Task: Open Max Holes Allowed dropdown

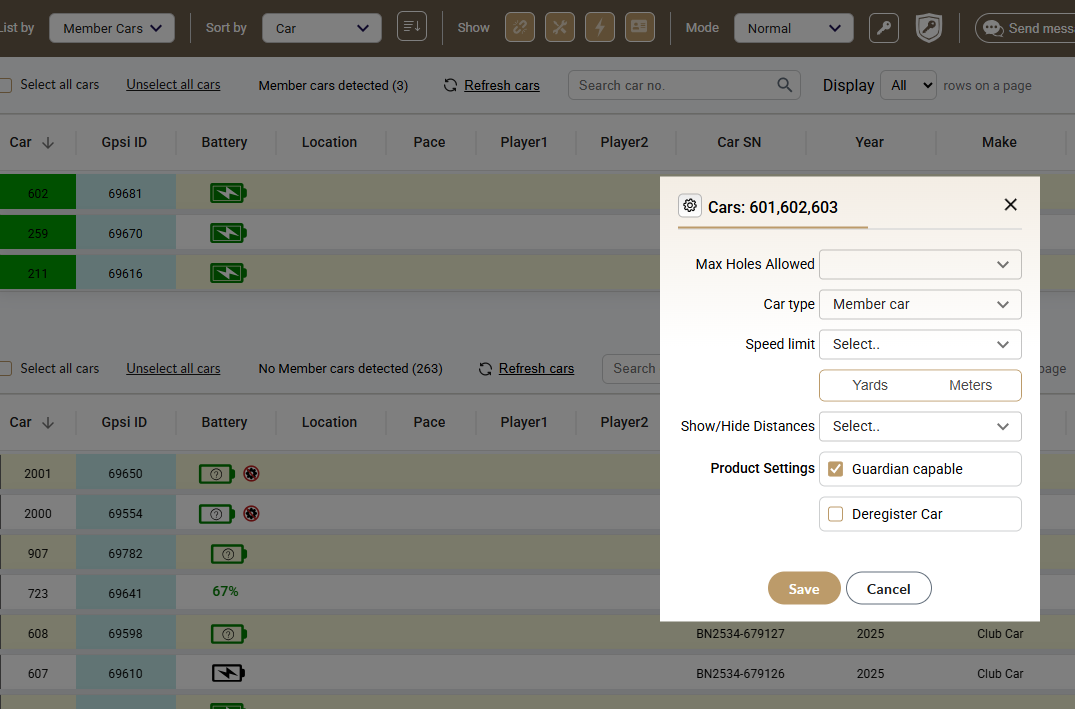Action: tap(920, 265)
